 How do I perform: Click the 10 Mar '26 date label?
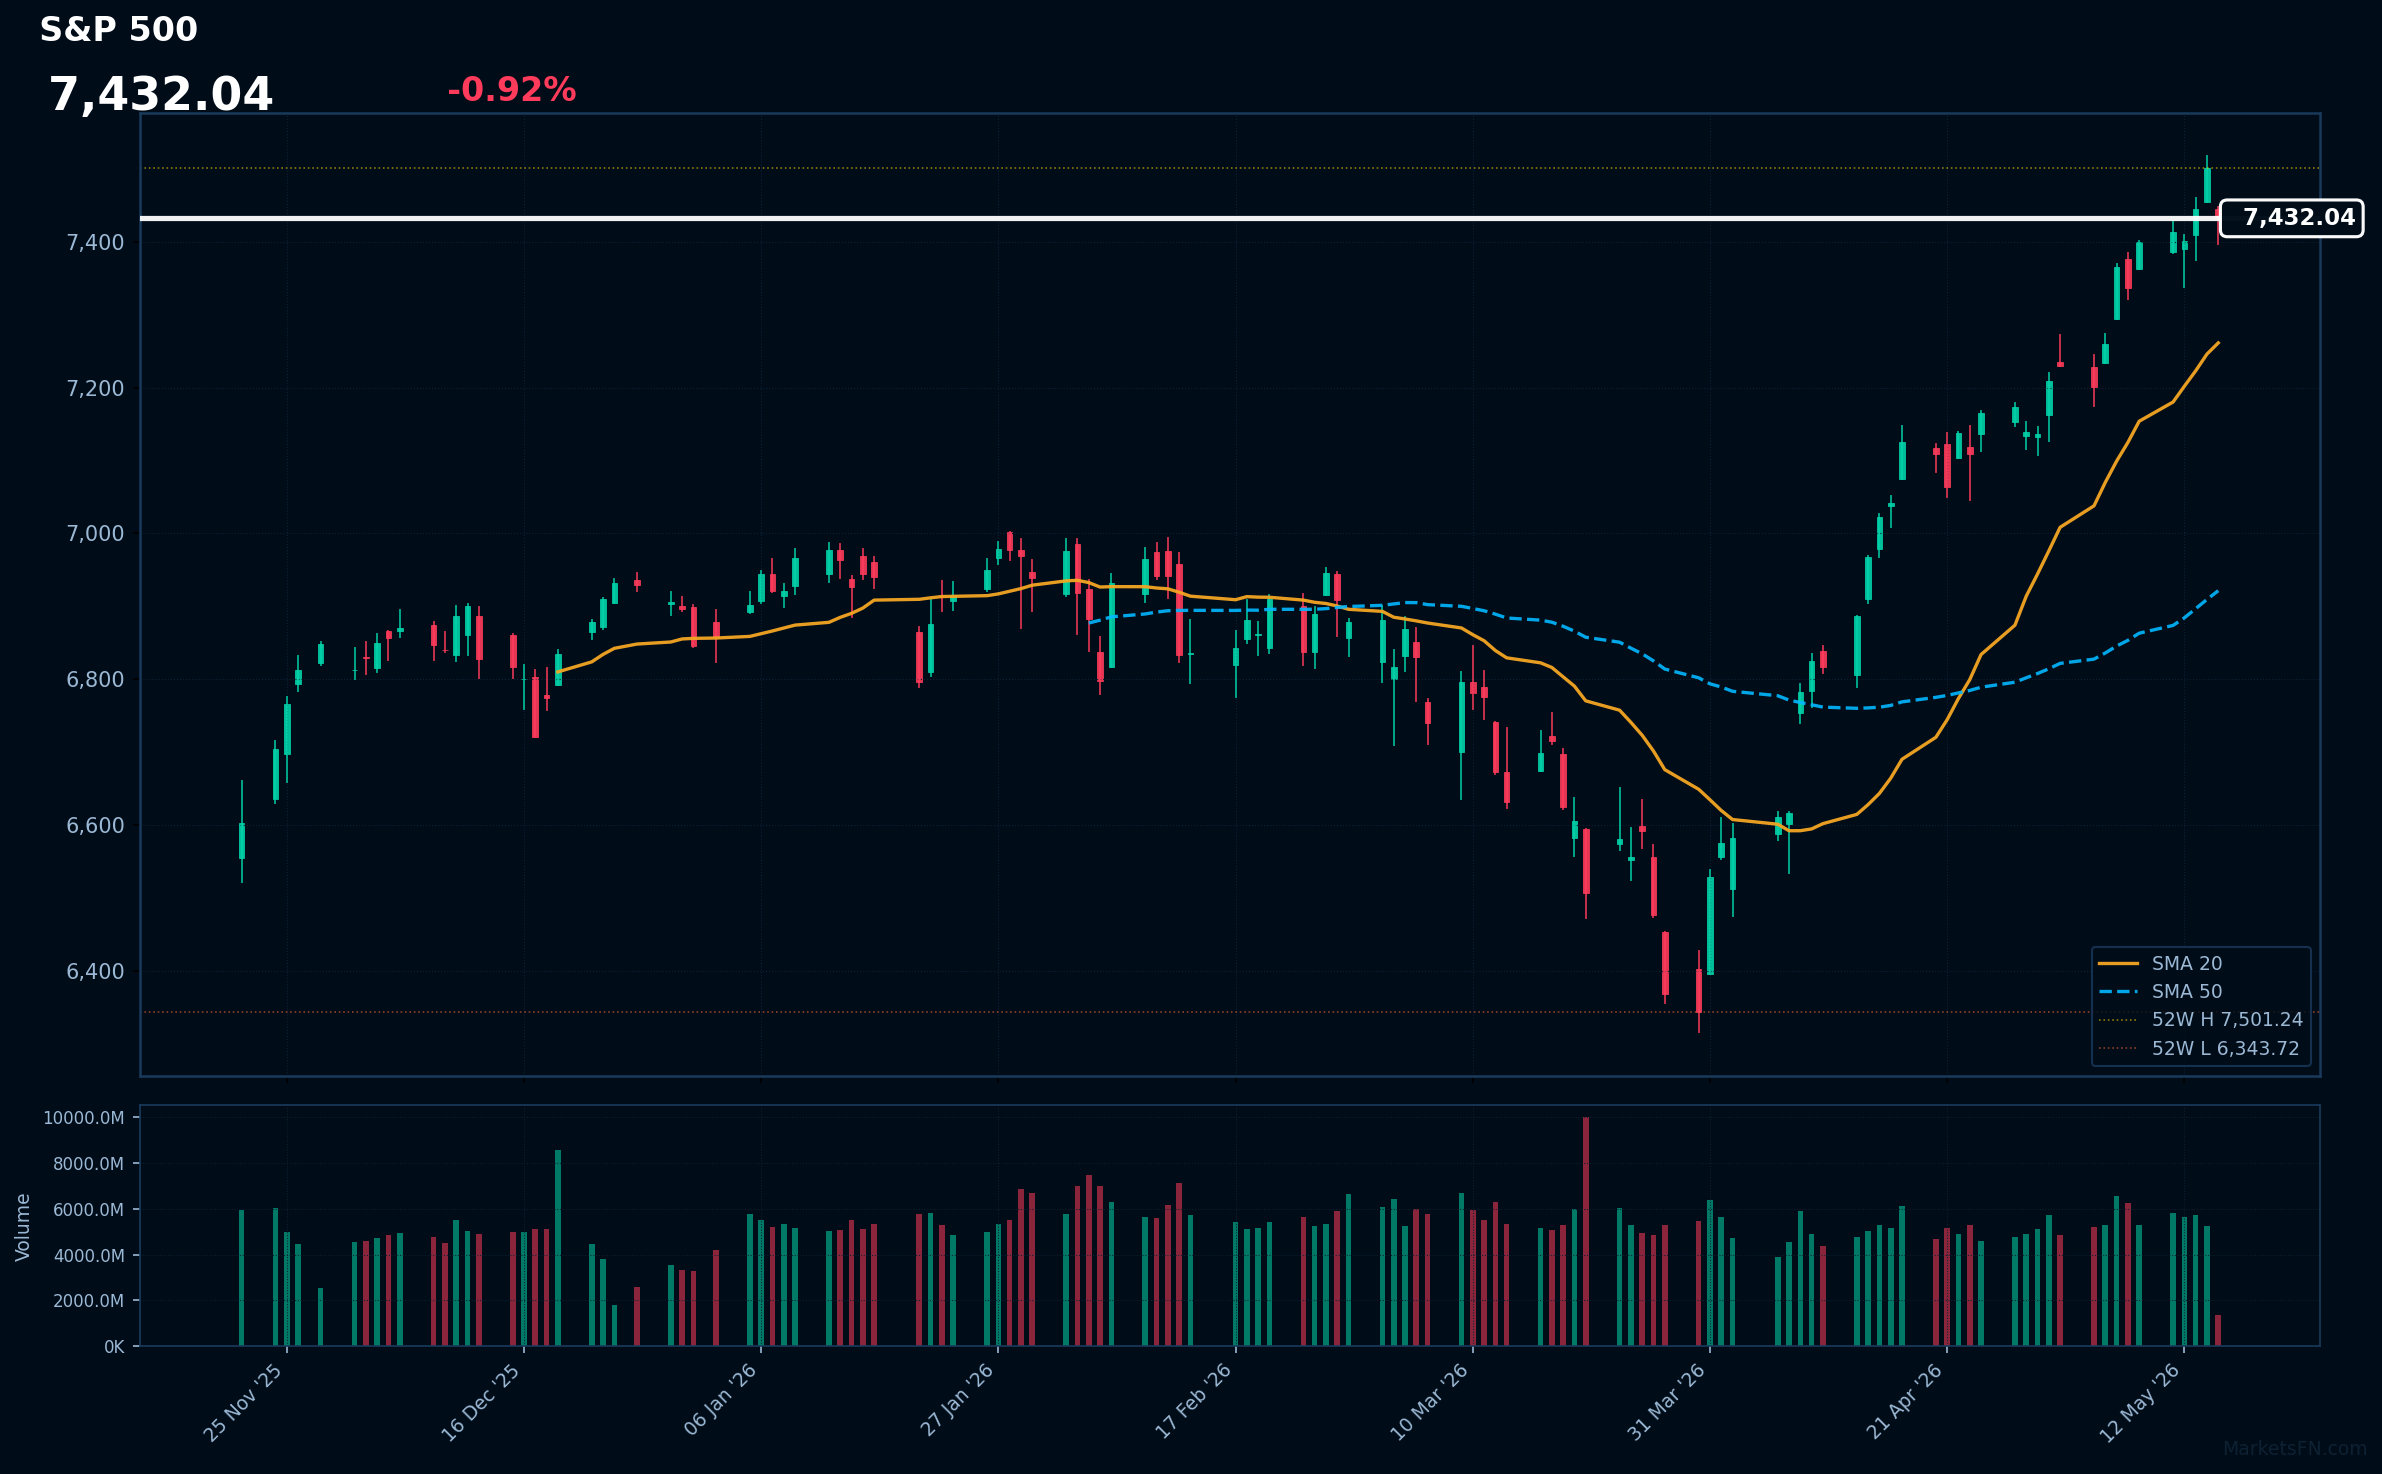click(1429, 1402)
